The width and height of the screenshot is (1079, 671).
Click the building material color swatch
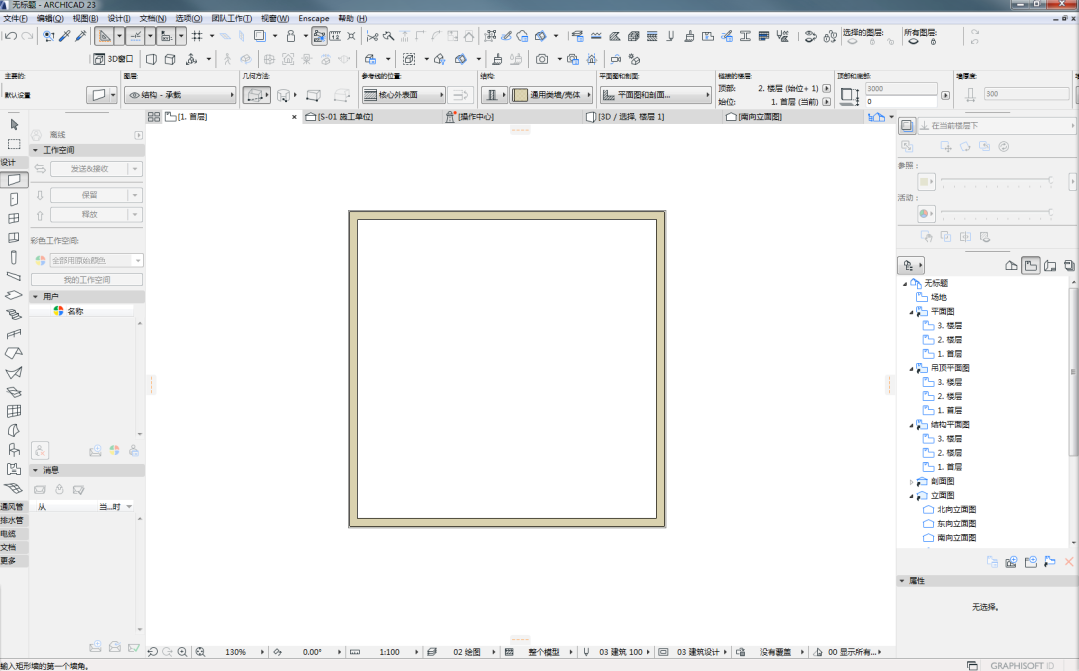(x=520, y=95)
